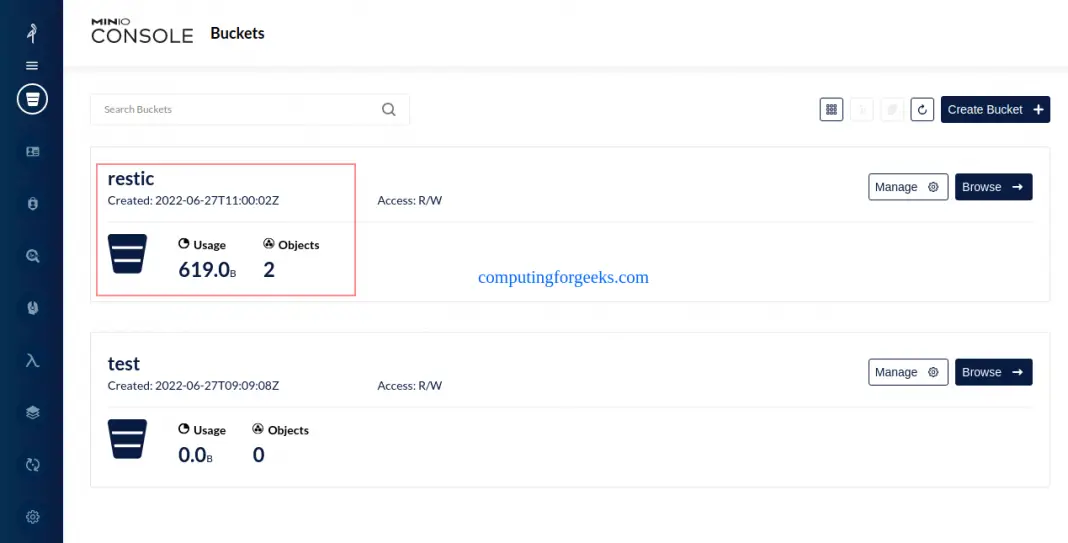Open the Site Replication sync icon
This screenshot has width=1068, height=543.
coord(32,464)
